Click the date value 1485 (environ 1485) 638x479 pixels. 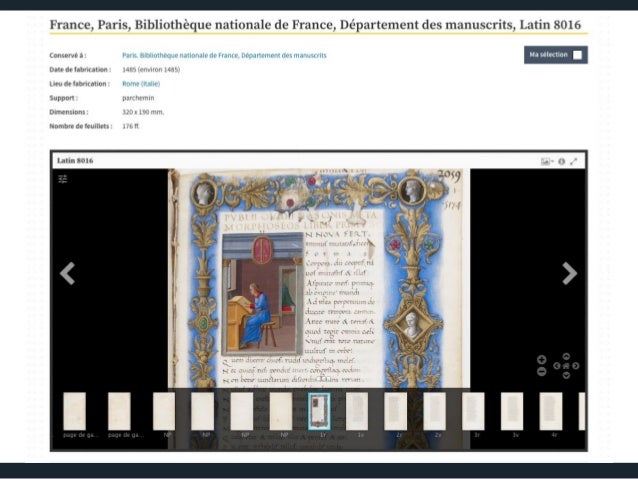click(x=151, y=70)
